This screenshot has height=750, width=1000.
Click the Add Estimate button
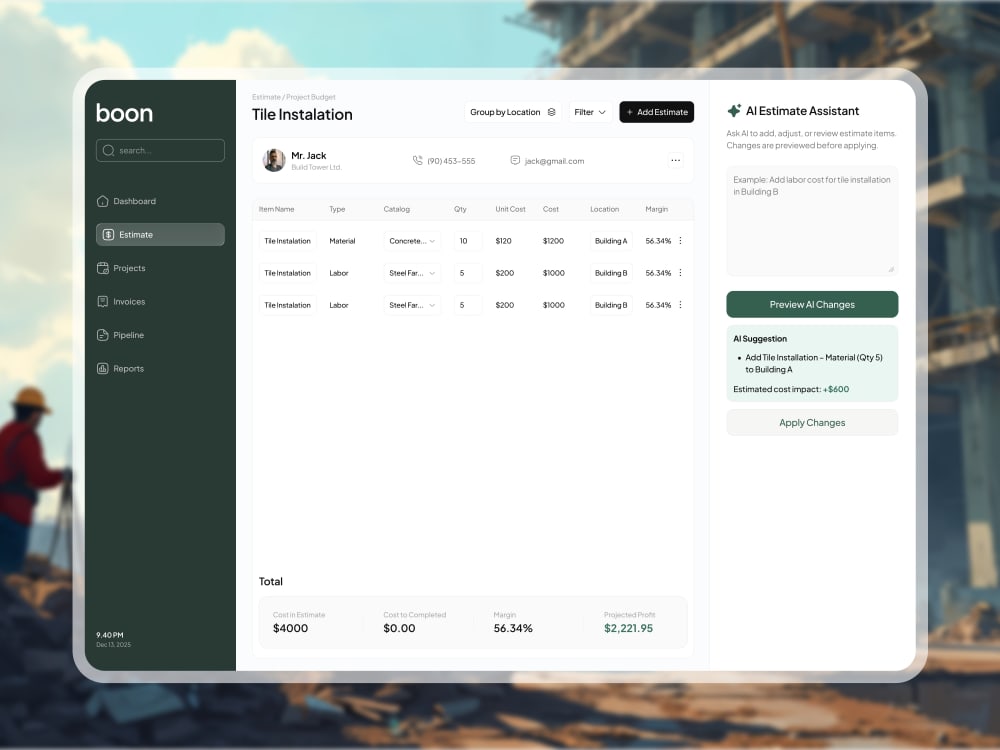(656, 112)
